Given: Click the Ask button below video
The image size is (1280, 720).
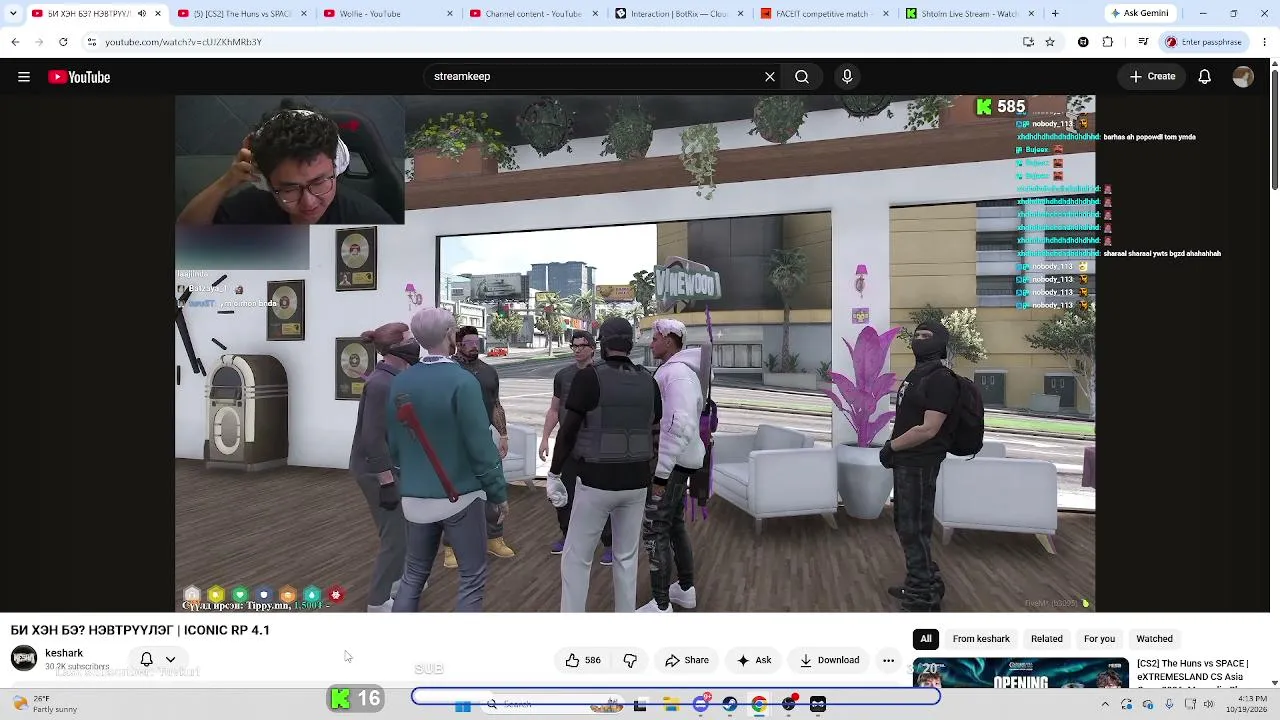Looking at the screenshot, I should [x=753, y=660].
